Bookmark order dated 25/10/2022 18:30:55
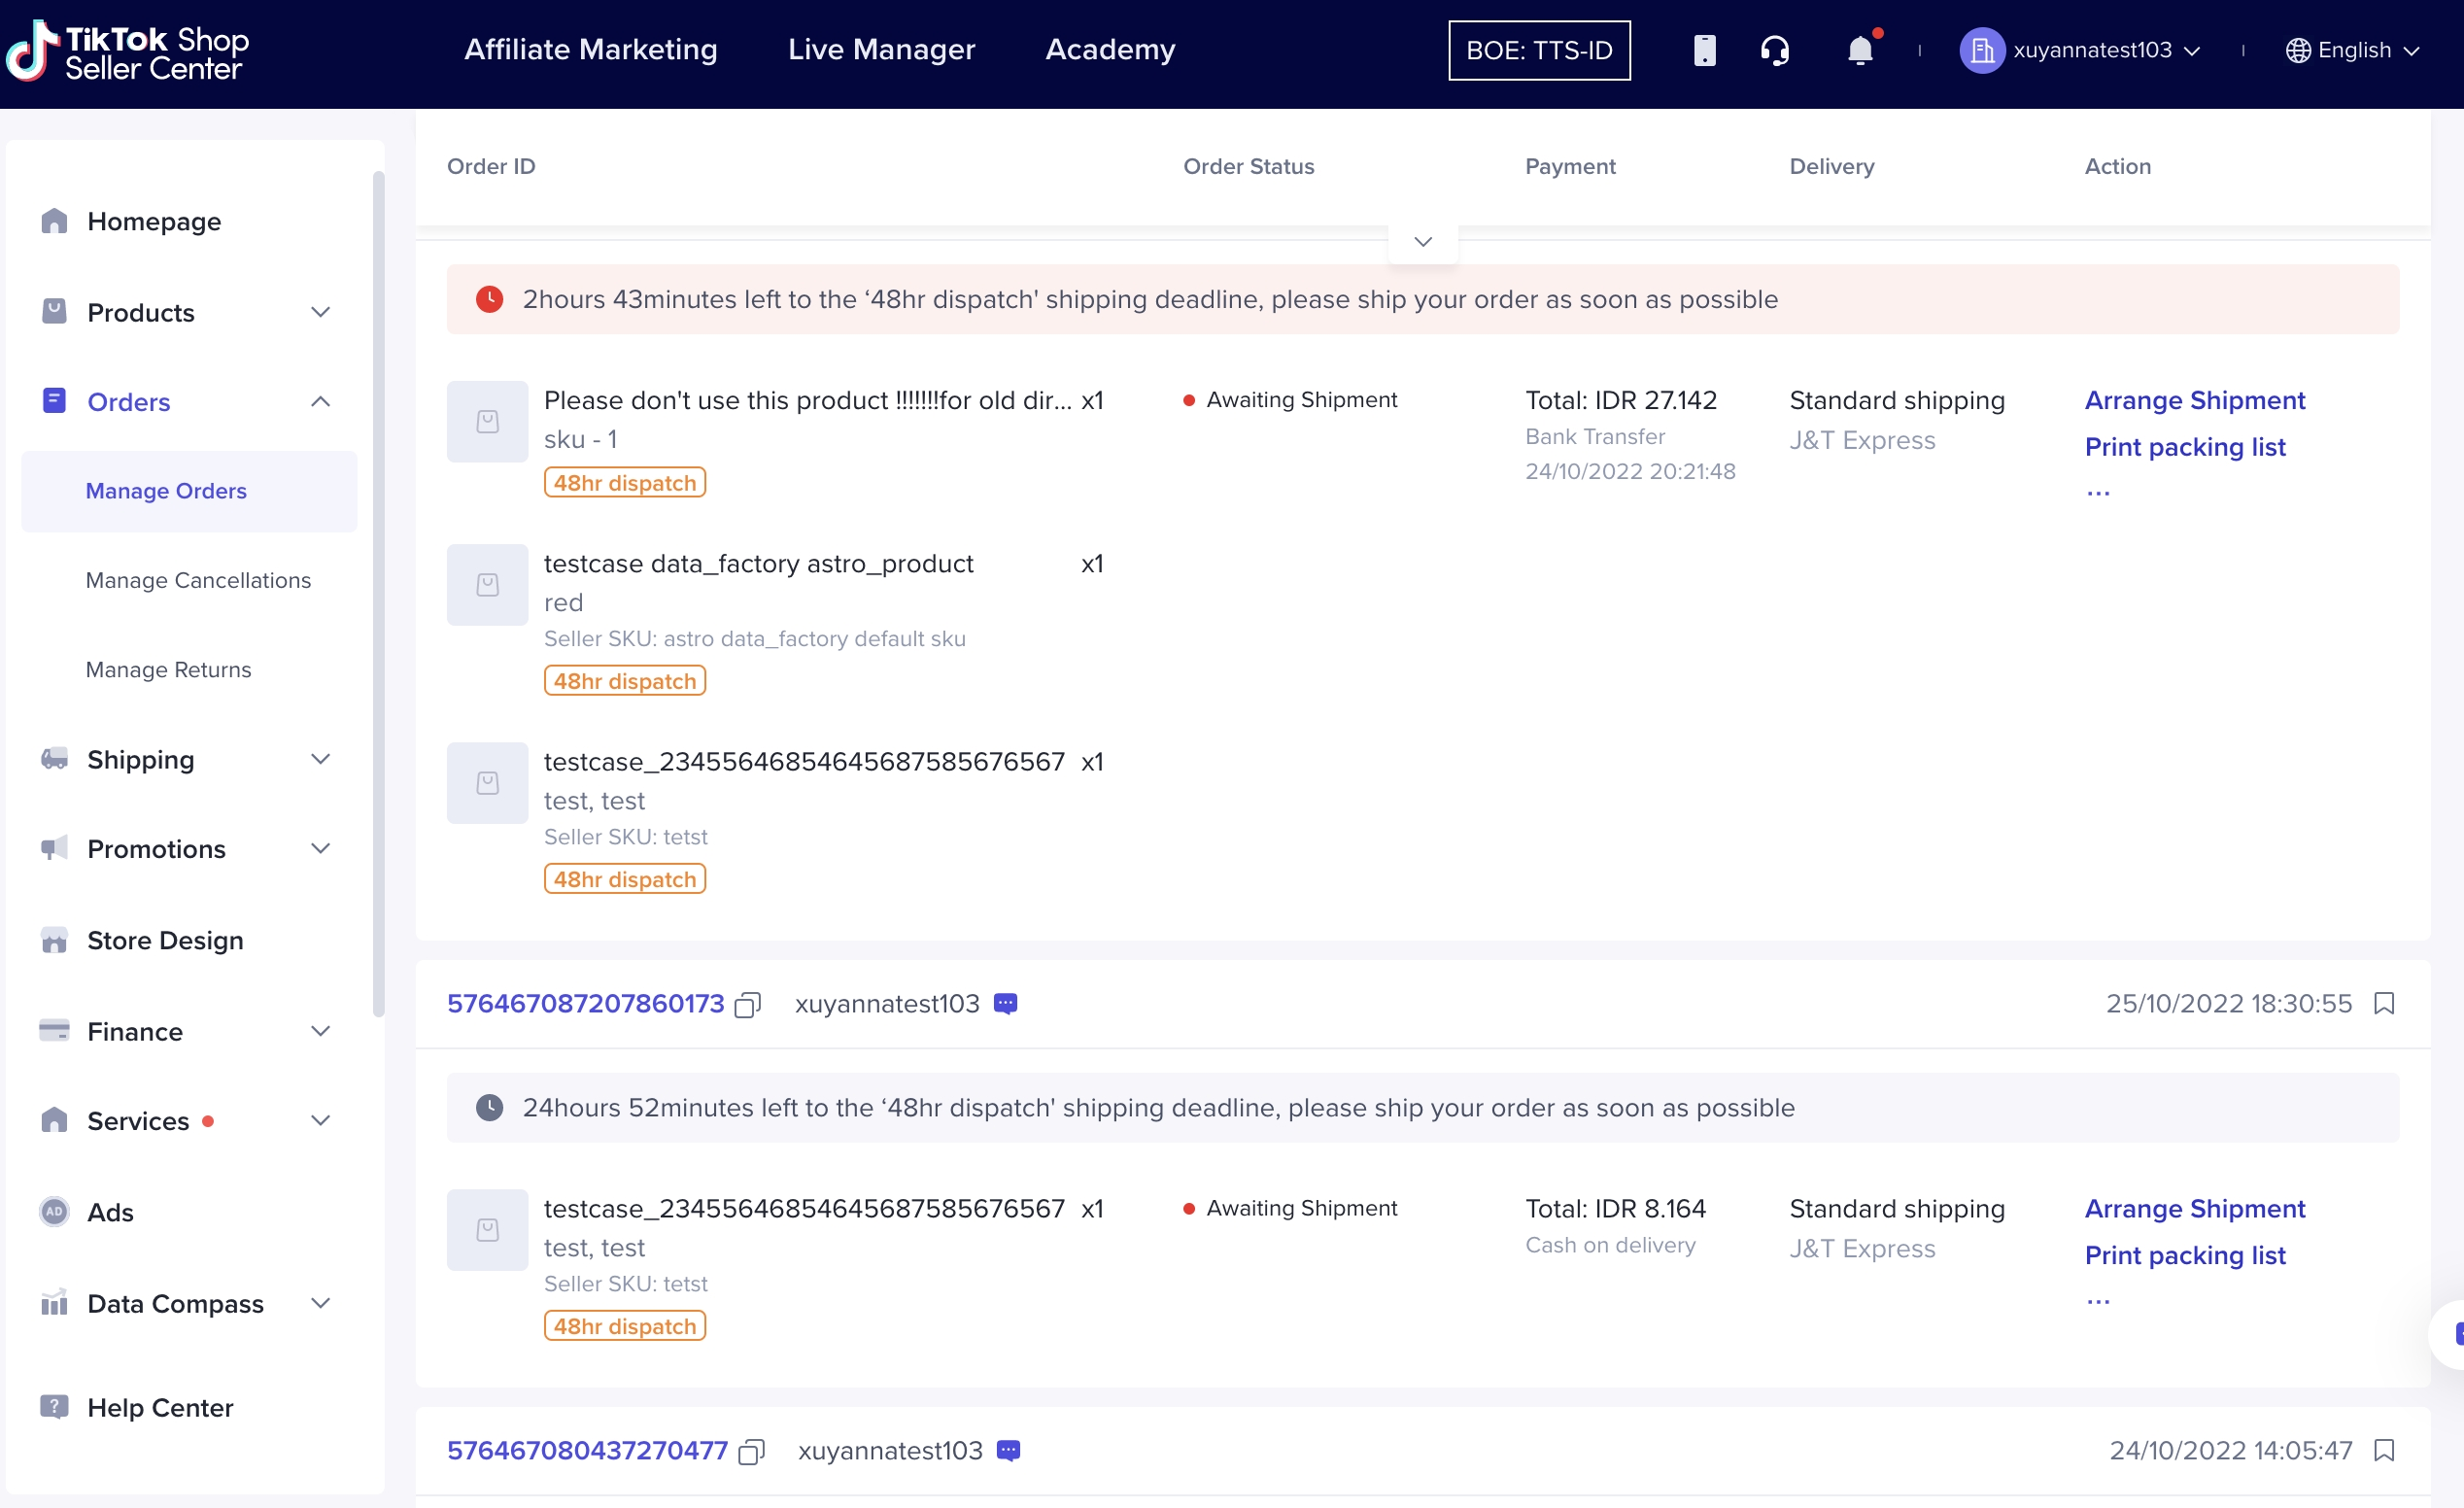 pyautogui.click(x=2384, y=1003)
